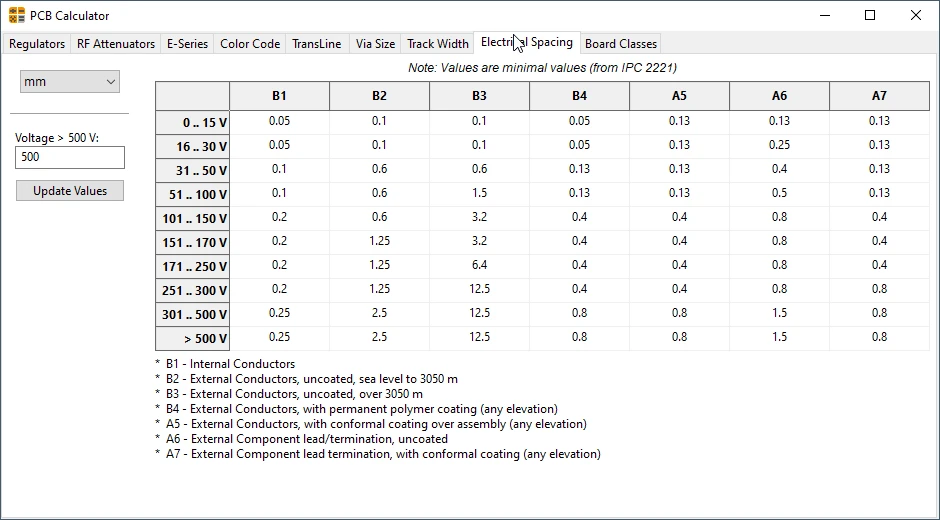Open the mm units dropdown
Screen dimensions: 940x520
tap(69, 82)
